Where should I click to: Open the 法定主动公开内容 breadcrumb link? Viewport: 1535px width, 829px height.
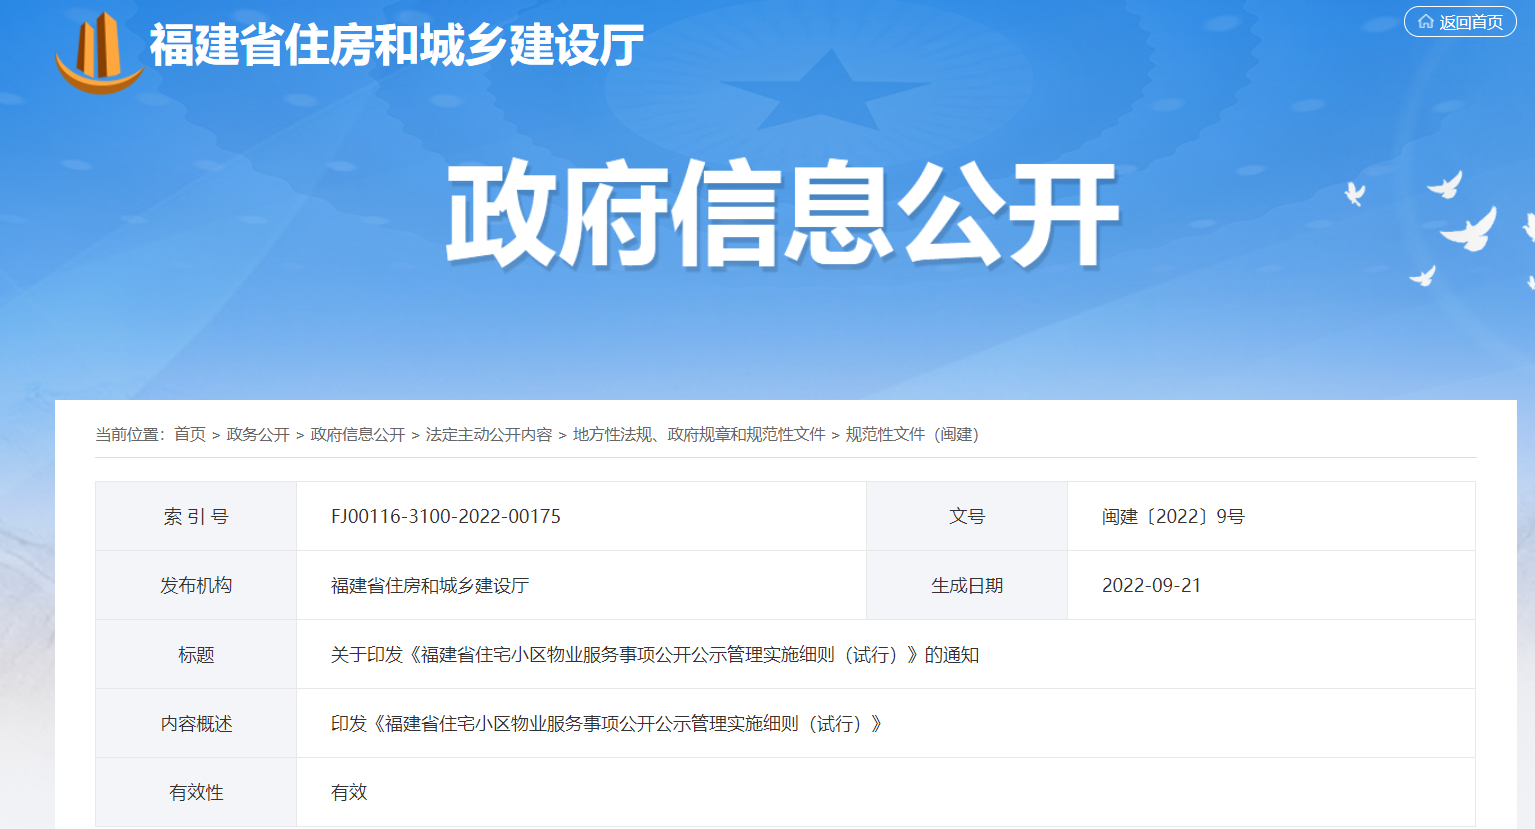tap(489, 434)
